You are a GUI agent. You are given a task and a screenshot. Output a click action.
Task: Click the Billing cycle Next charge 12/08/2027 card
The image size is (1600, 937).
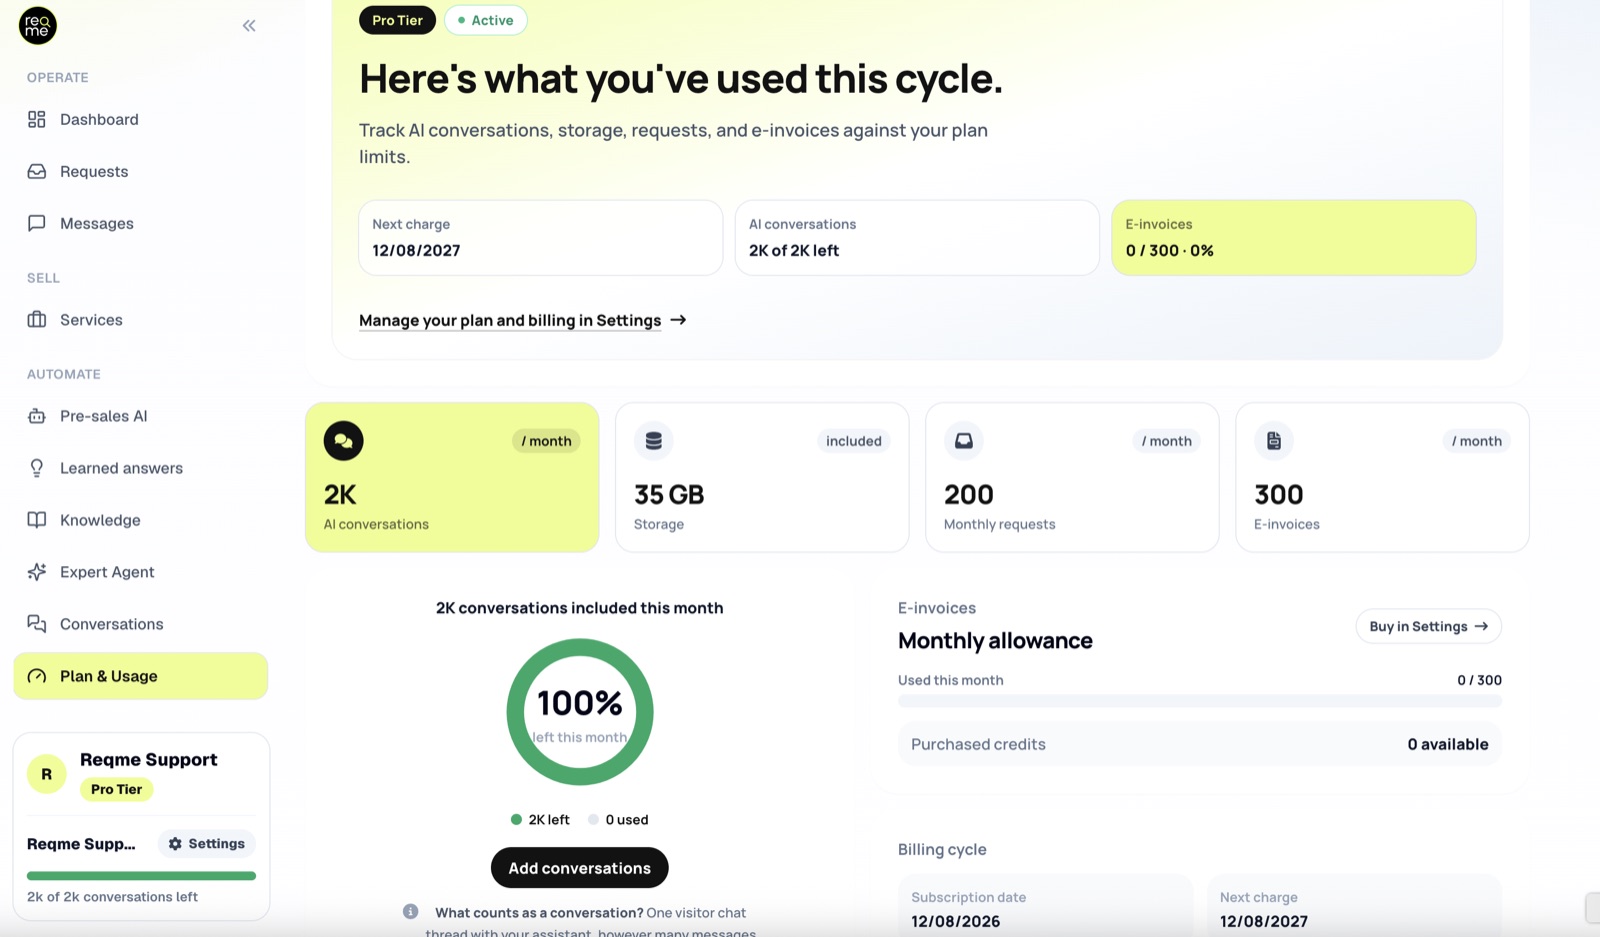1354,907
